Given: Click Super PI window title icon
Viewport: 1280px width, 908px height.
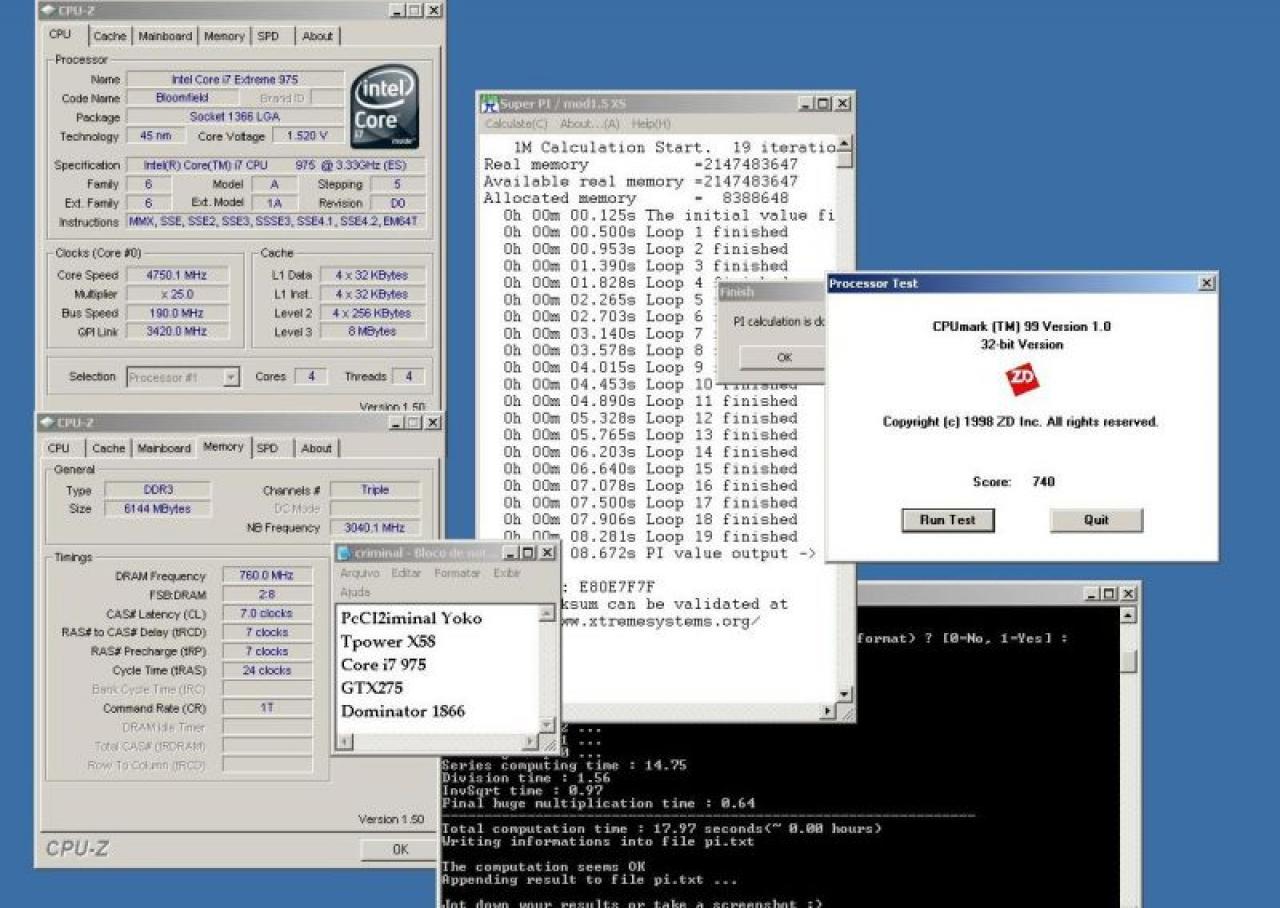Looking at the screenshot, I should pos(489,104).
